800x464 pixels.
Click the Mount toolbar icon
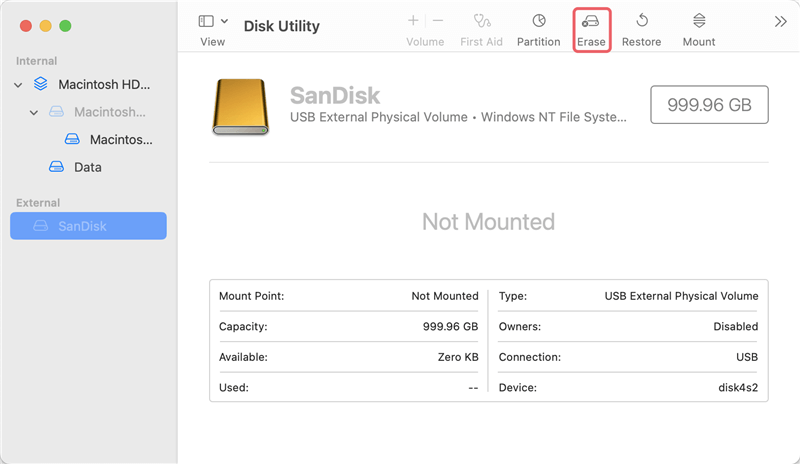pyautogui.click(x=699, y=21)
